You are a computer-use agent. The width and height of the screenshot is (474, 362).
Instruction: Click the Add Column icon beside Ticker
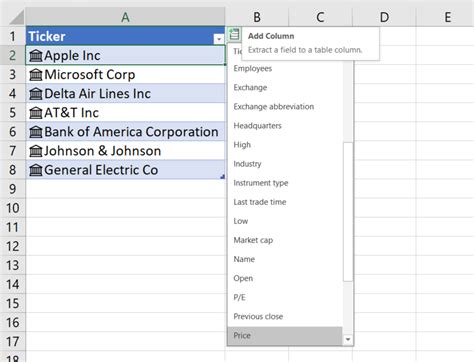coord(234,35)
